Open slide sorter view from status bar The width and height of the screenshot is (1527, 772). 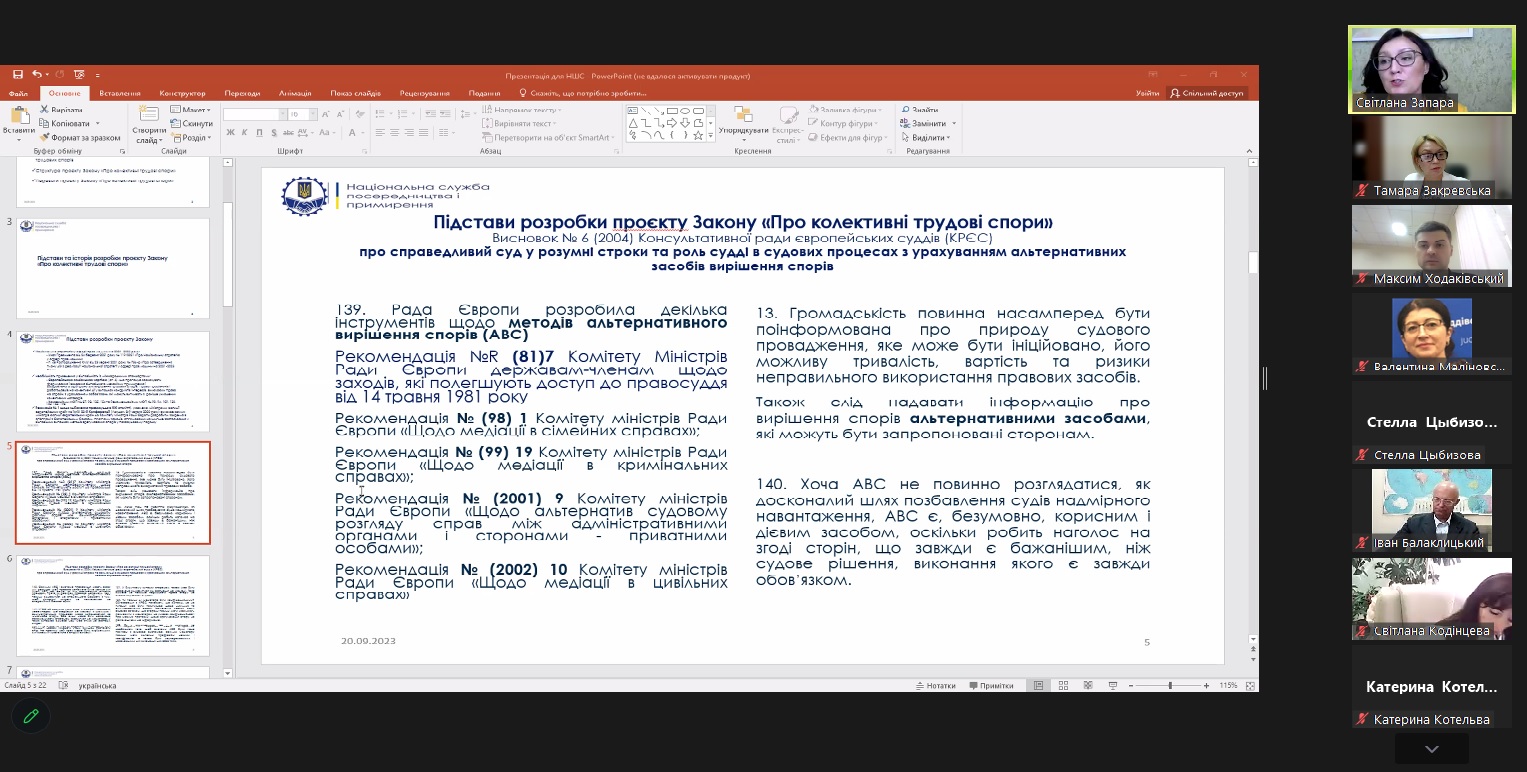[1063, 686]
